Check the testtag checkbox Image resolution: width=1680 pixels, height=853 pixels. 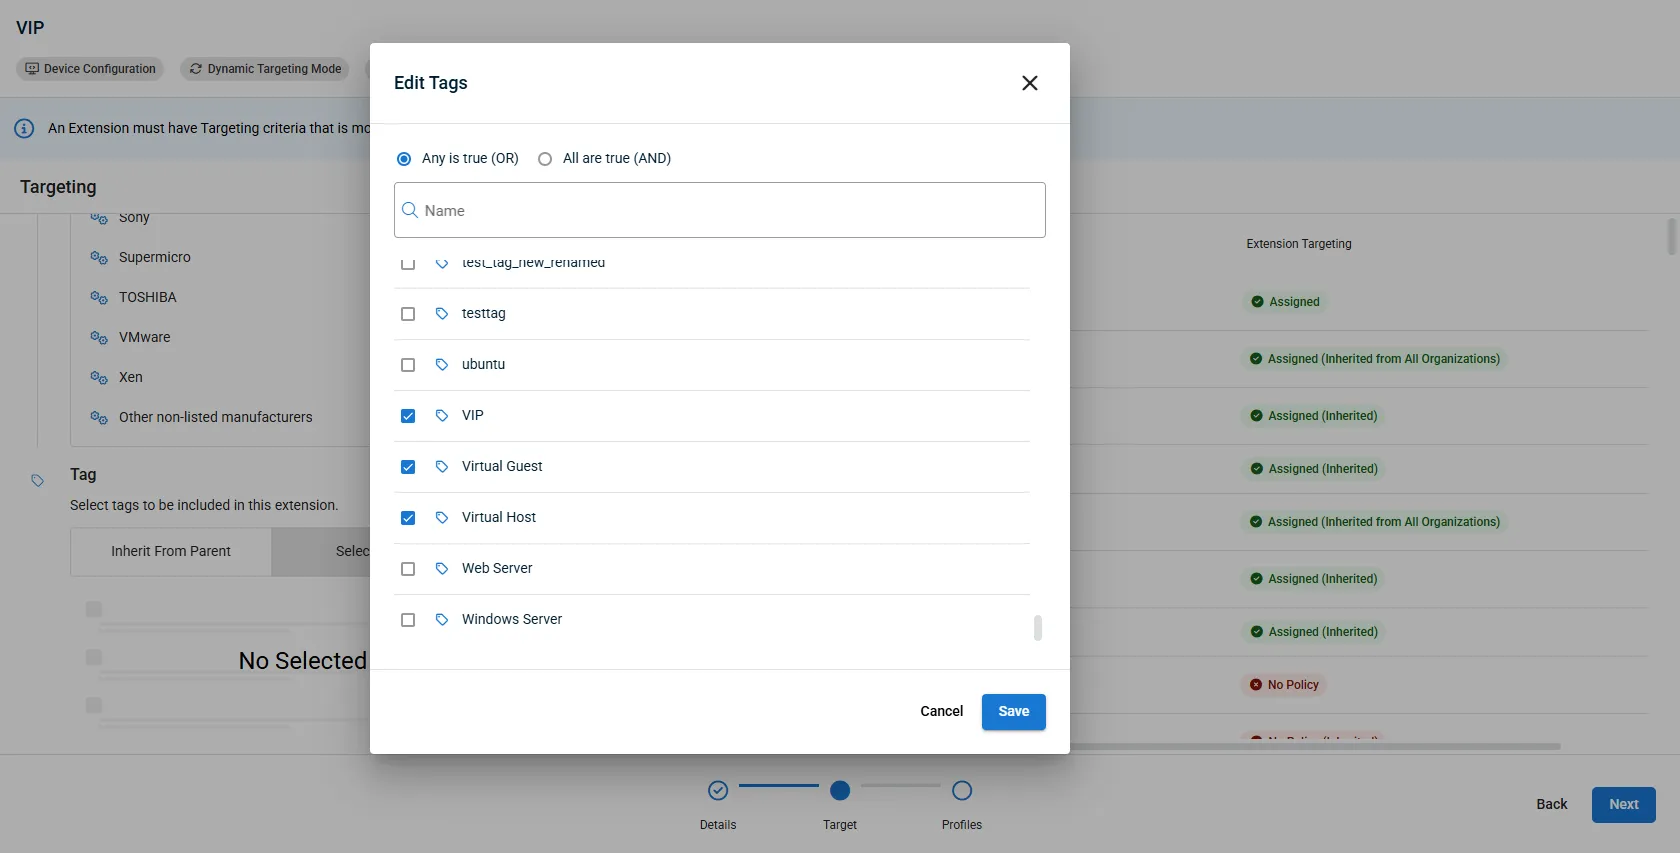pyautogui.click(x=408, y=314)
